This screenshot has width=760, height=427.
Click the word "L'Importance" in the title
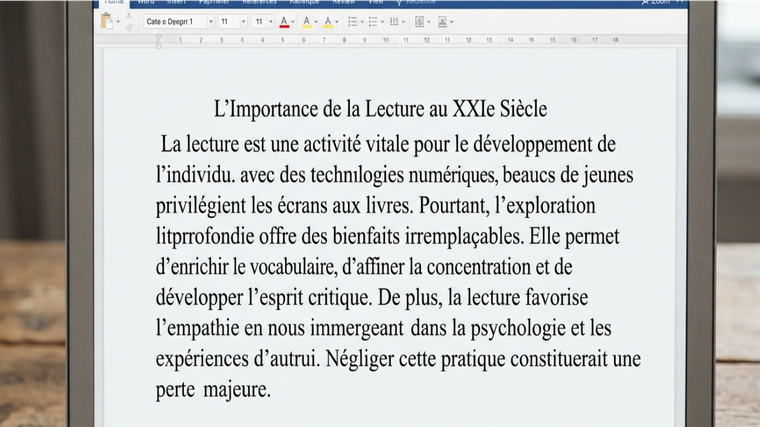point(265,110)
